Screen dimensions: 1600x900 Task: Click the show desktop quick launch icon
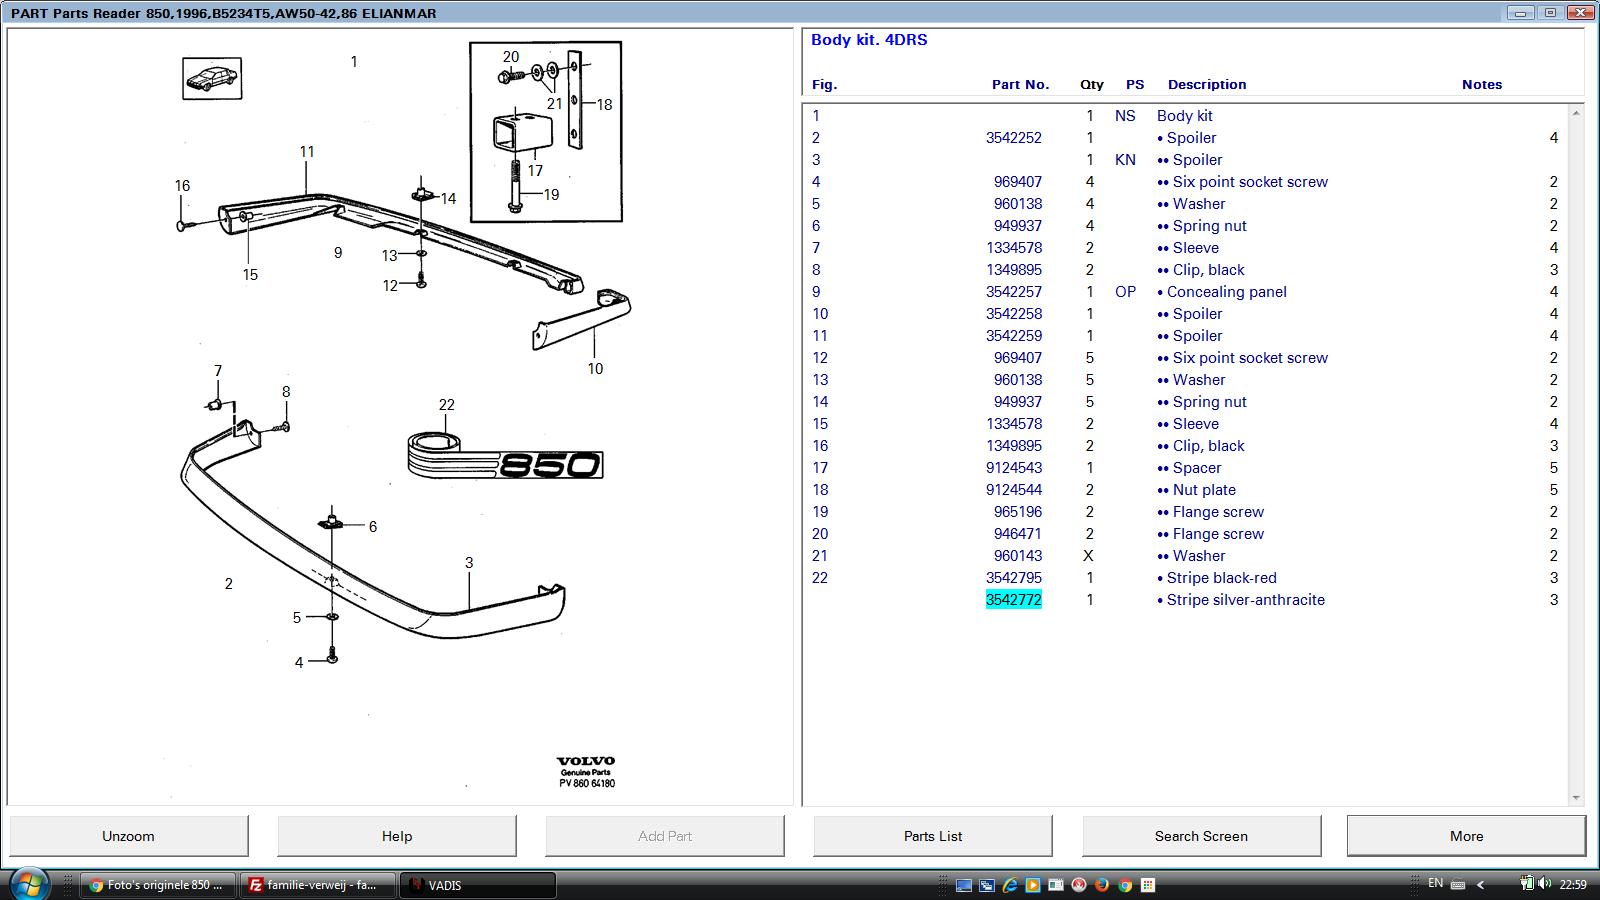pos(964,885)
